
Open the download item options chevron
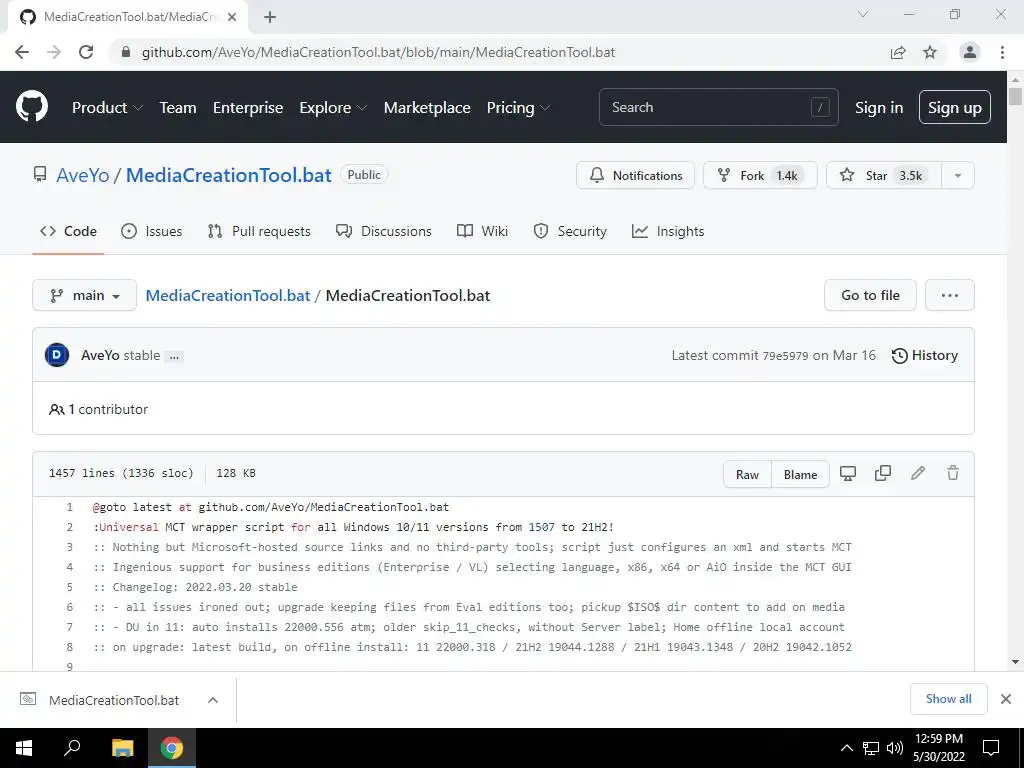tap(212, 700)
